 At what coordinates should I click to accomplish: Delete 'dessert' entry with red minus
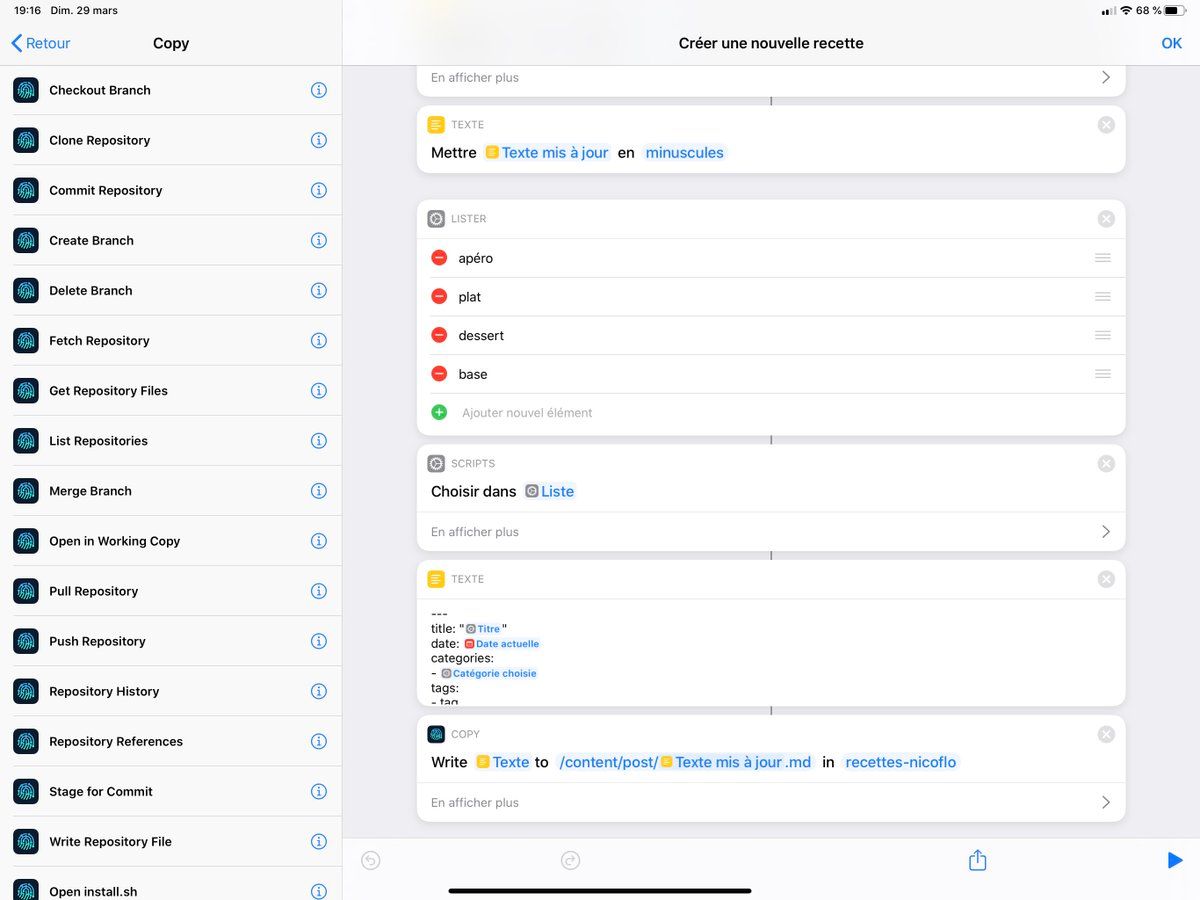(439, 335)
